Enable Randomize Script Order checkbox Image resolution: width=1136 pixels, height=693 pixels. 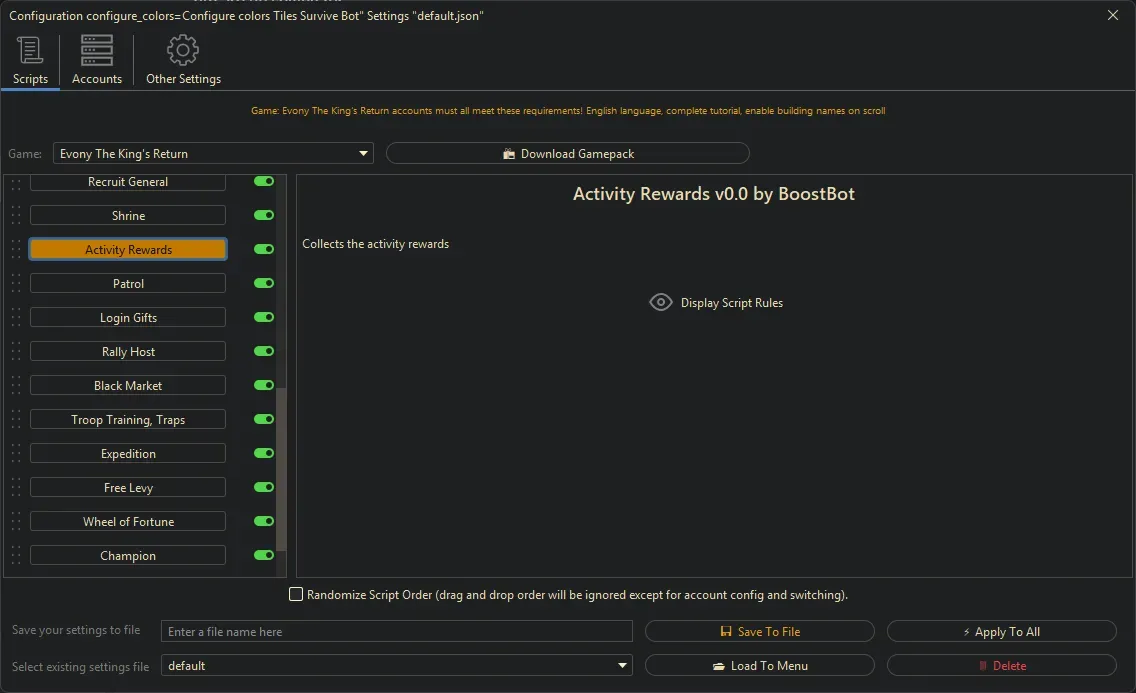[296, 594]
